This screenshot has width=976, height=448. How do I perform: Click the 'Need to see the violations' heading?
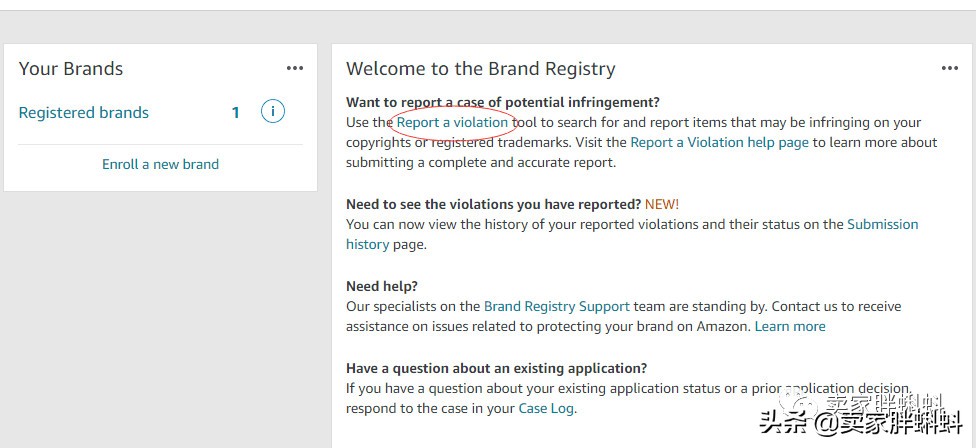pos(493,204)
